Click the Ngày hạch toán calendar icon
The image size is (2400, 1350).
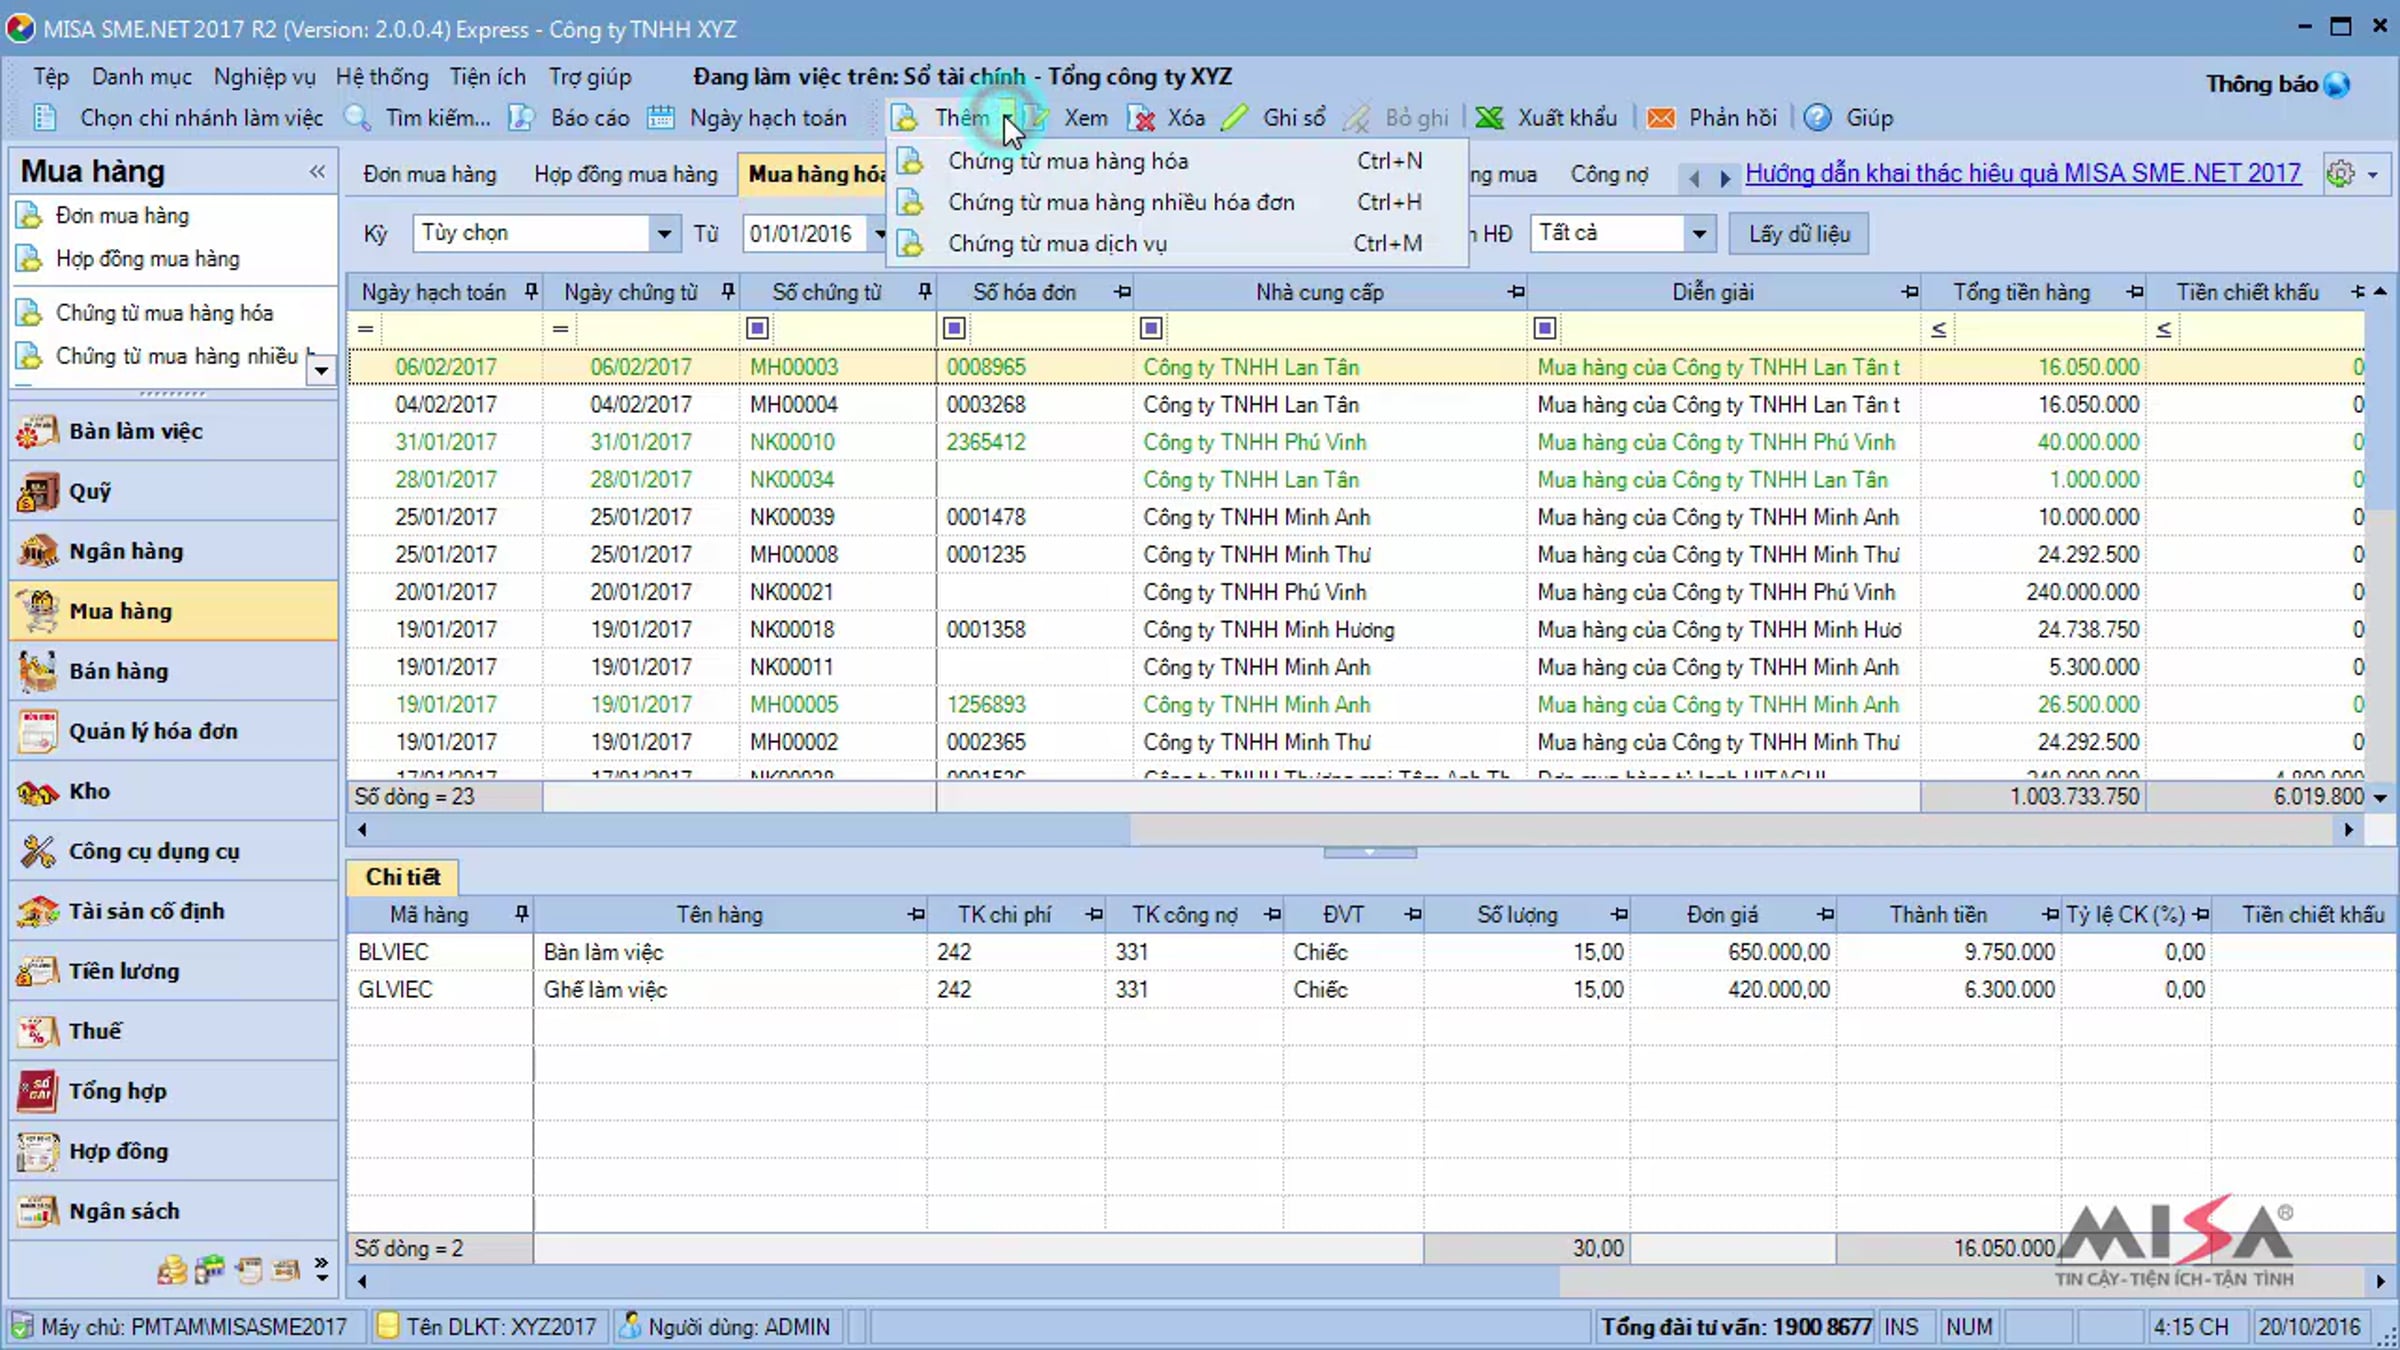pos(661,118)
